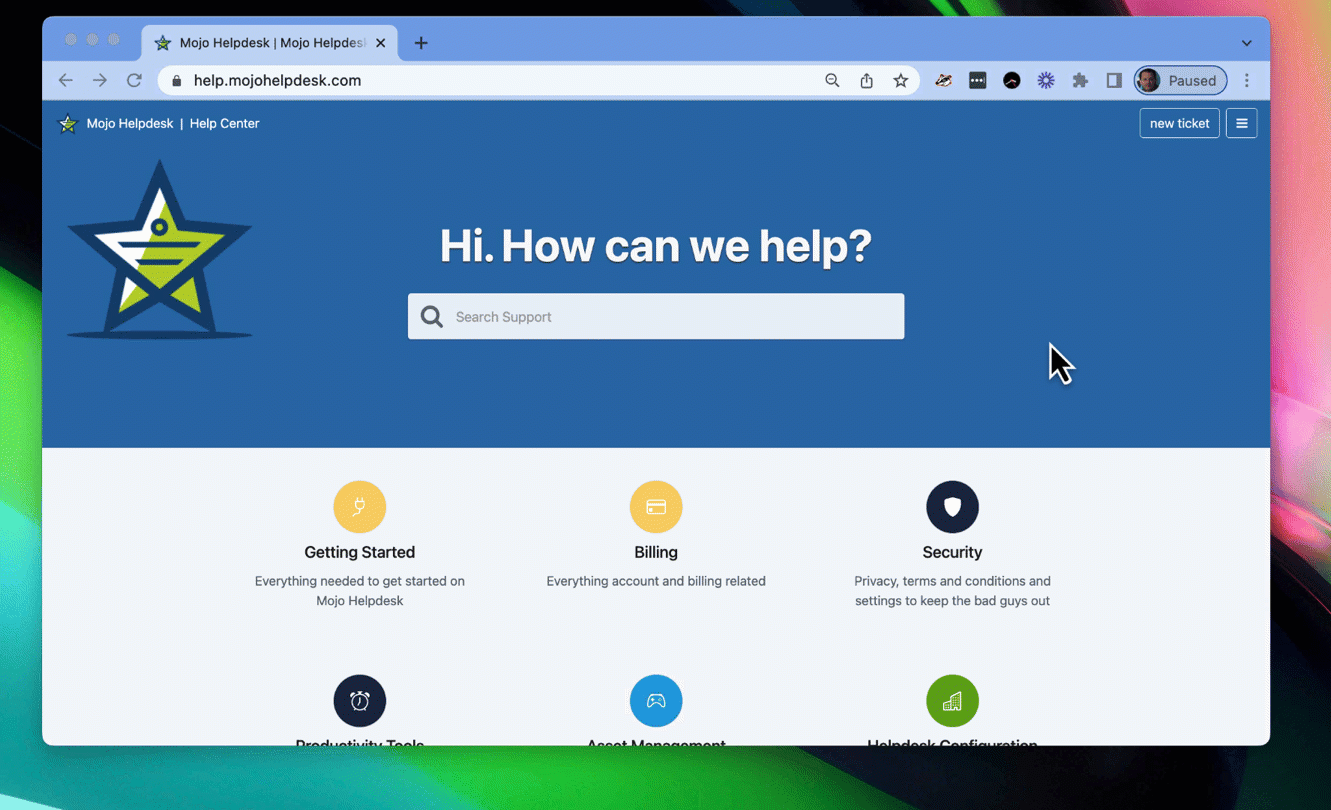The width and height of the screenshot is (1331, 810).
Task: Click 'Everything account and billing related' text
Action: [x=656, y=581]
